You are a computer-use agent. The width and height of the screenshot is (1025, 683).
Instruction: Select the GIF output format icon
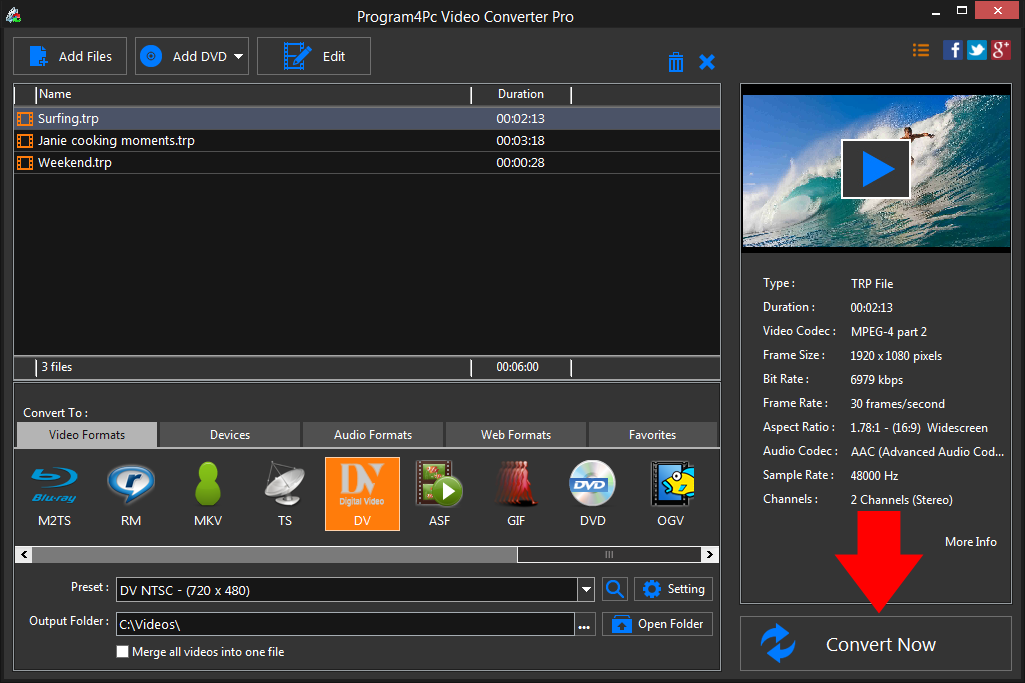pos(516,493)
